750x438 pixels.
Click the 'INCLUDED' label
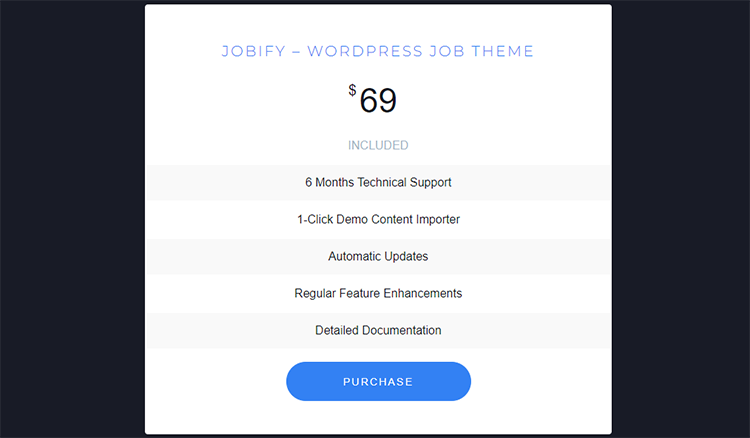378,145
